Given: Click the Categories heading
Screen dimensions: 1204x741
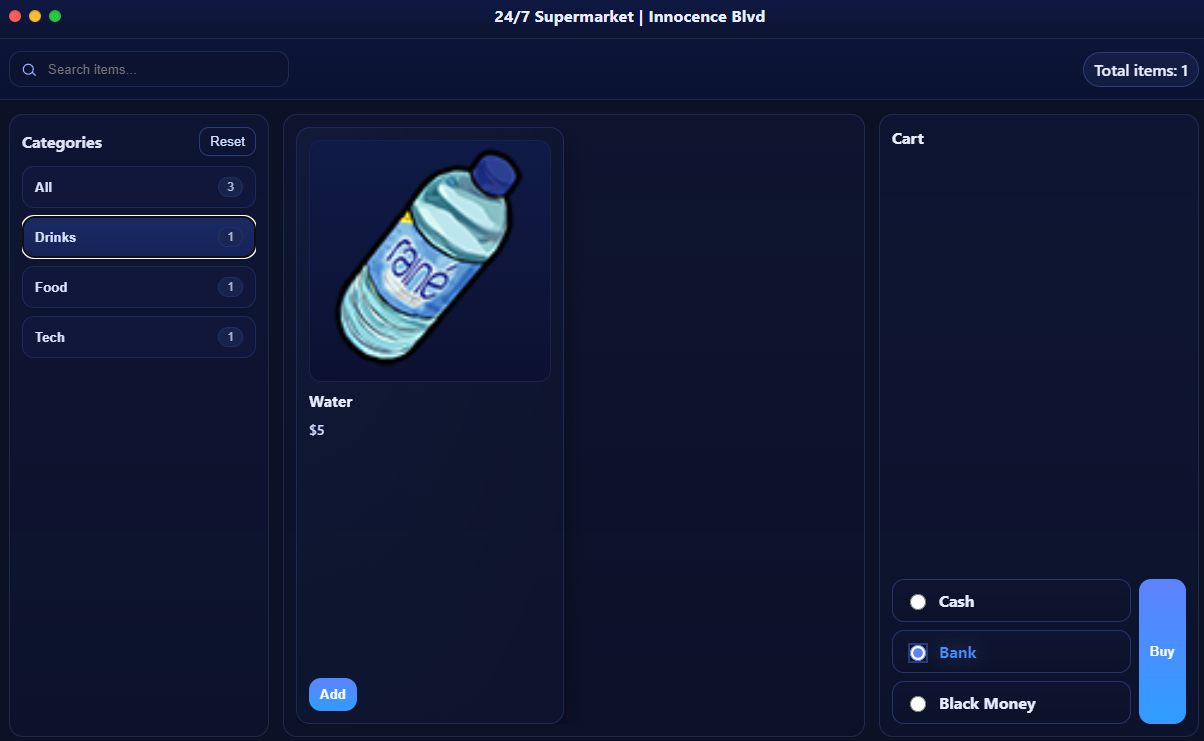Looking at the screenshot, I should [62, 142].
